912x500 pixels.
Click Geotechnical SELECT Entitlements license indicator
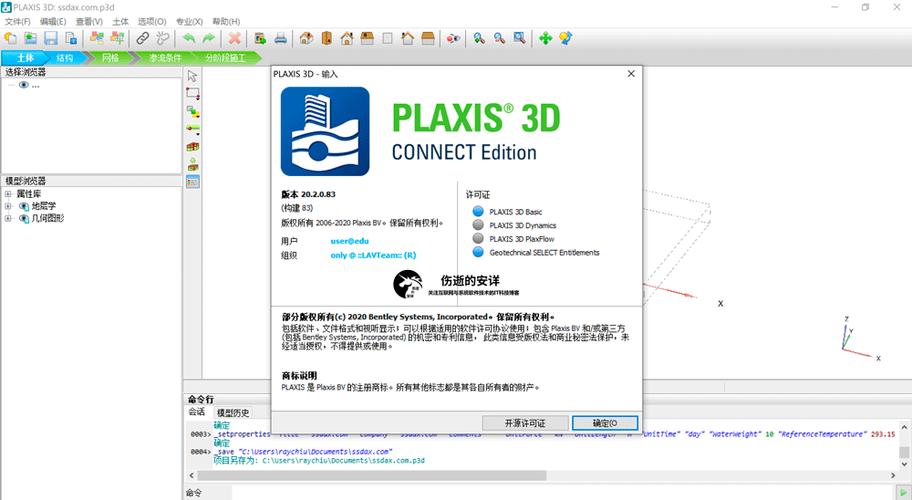(478, 252)
